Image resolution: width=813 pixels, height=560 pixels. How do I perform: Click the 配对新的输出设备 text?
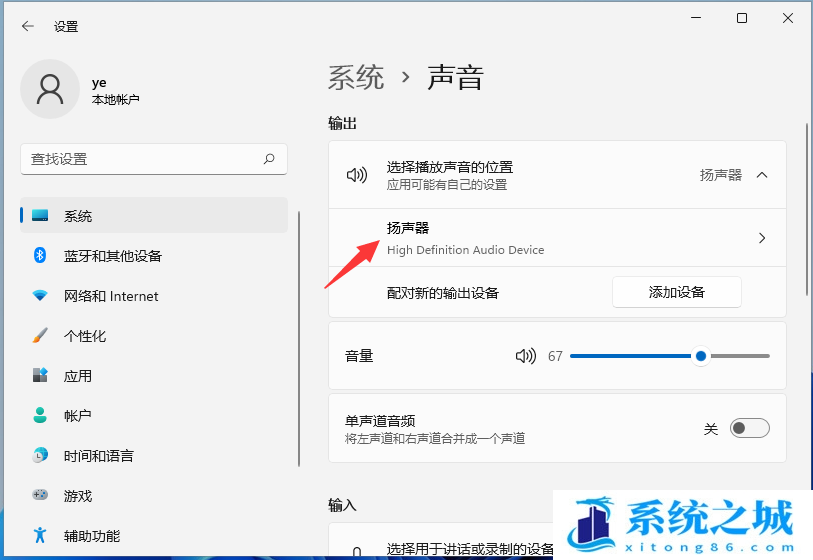443,292
